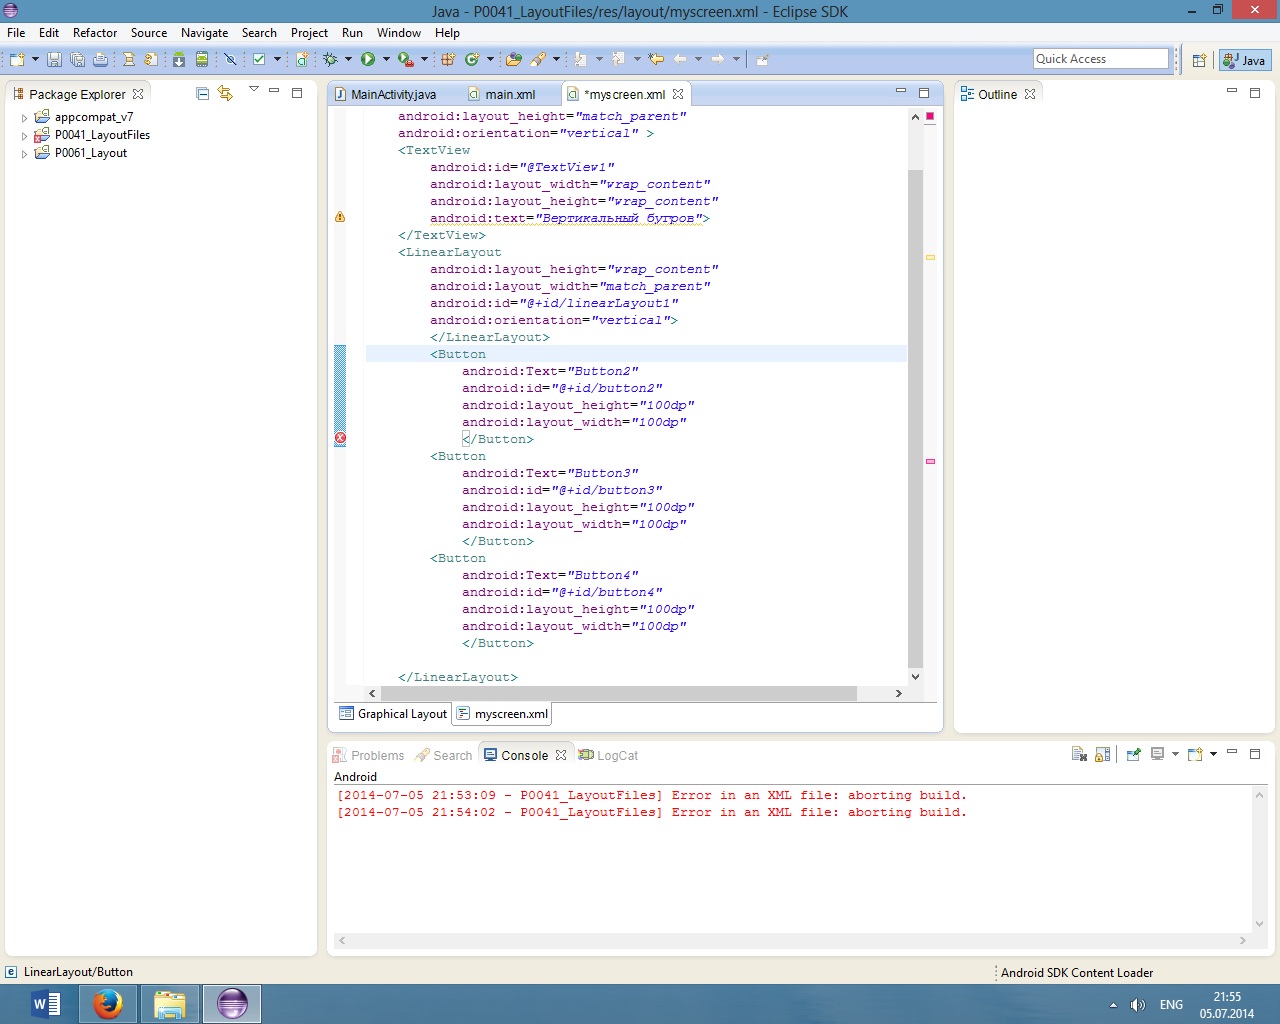Image resolution: width=1280 pixels, height=1024 pixels.
Task: Click the Quick Access field
Action: click(1101, 59)
